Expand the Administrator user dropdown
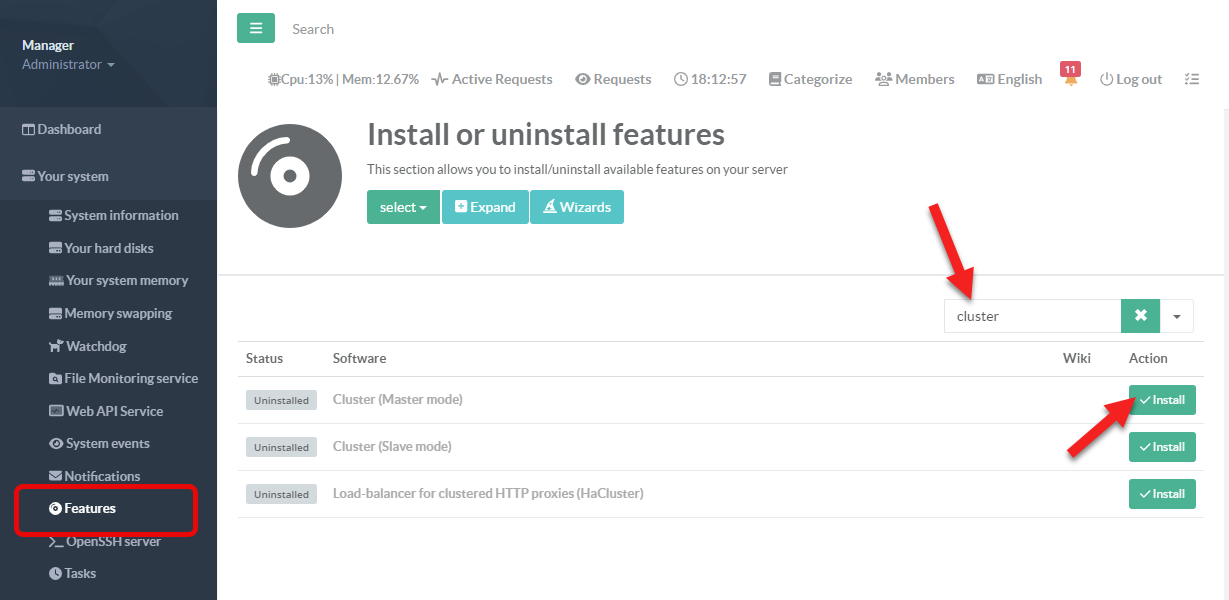 (68, 65)
